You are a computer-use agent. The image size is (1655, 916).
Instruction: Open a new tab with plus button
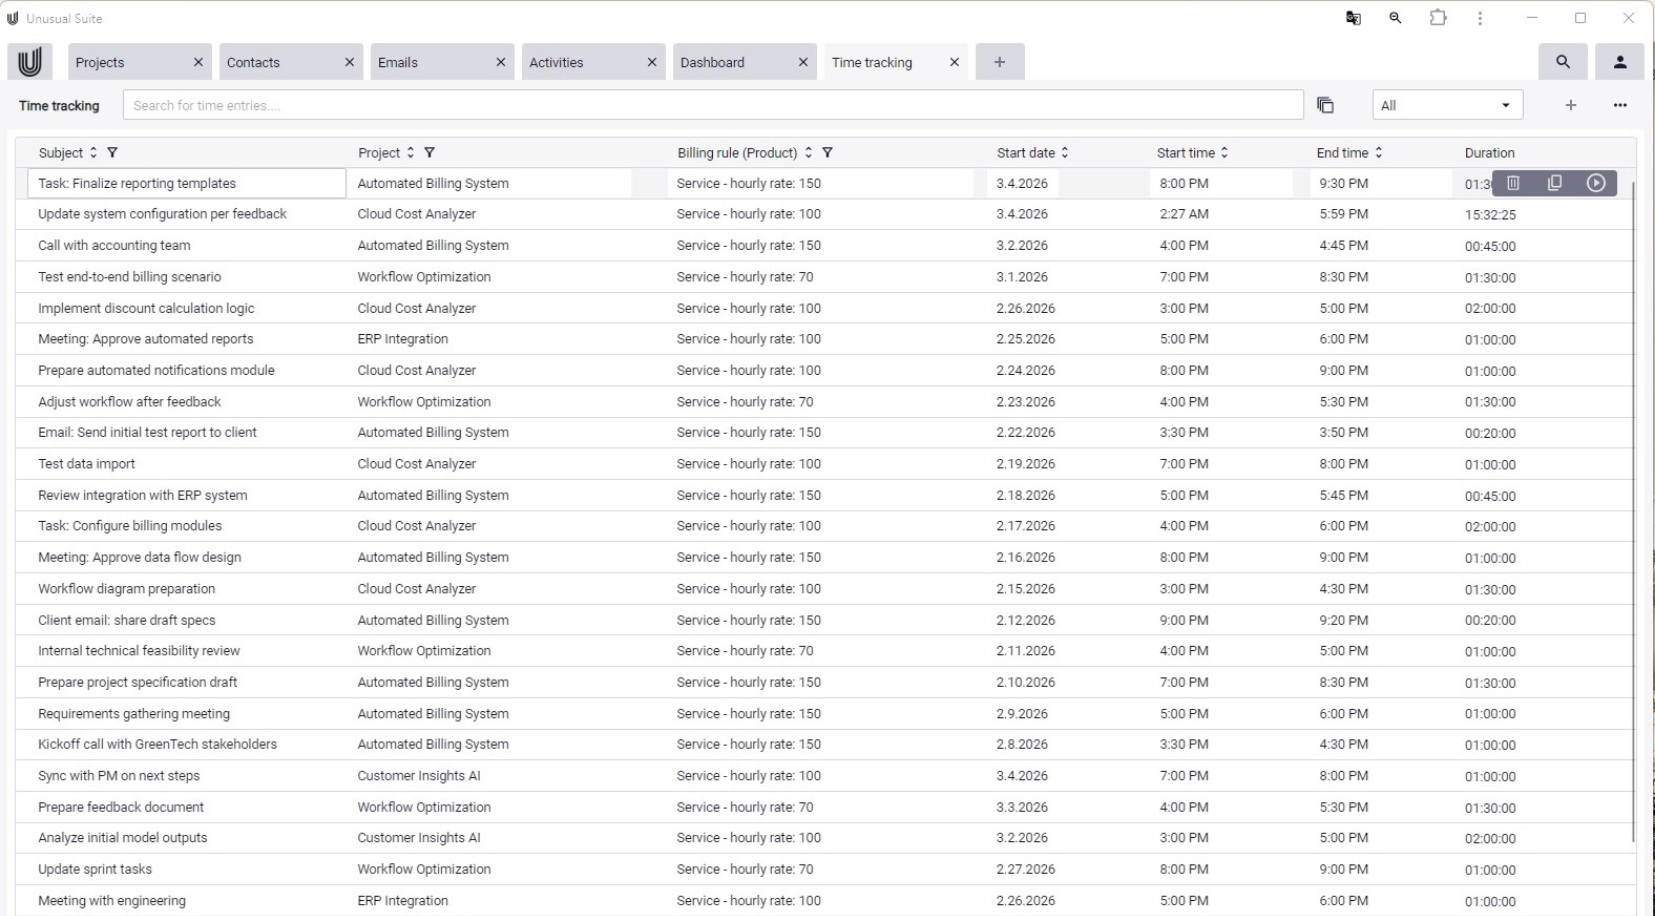click(999, 62)
